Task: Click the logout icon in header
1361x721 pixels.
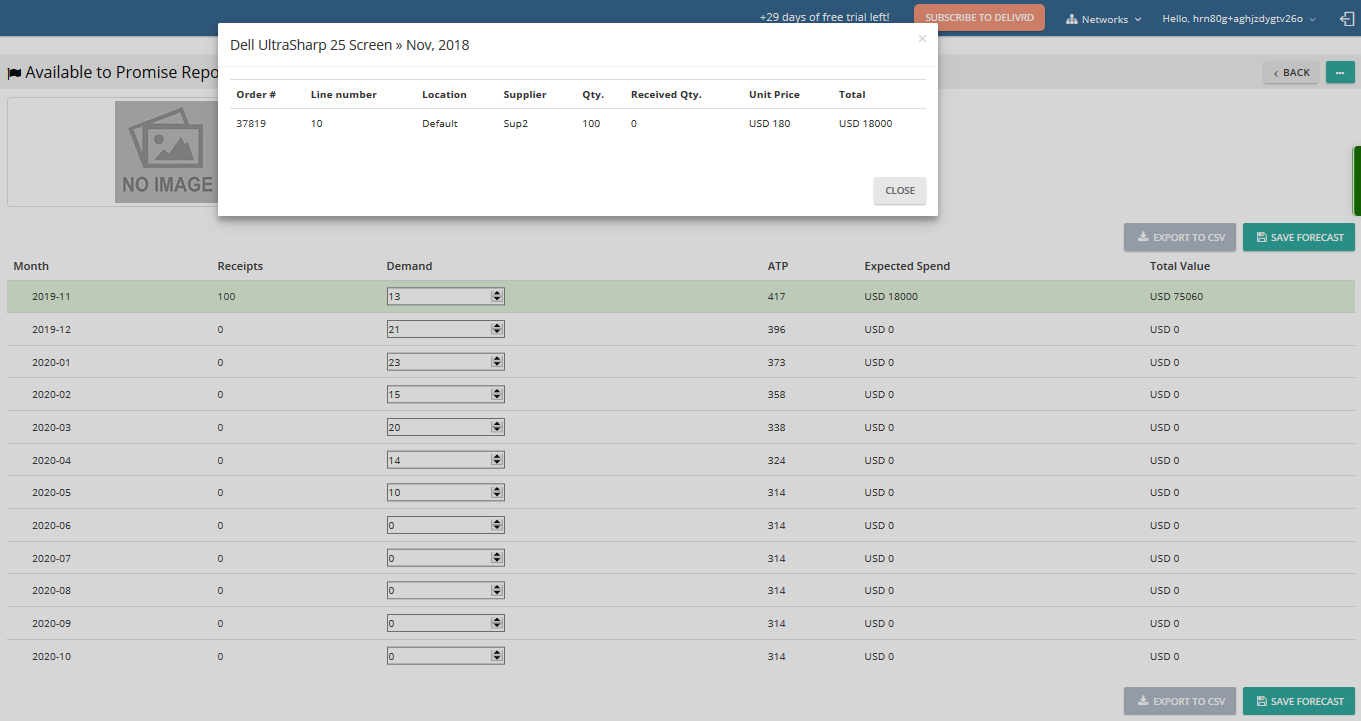Action: click(x=1346, y=19)
